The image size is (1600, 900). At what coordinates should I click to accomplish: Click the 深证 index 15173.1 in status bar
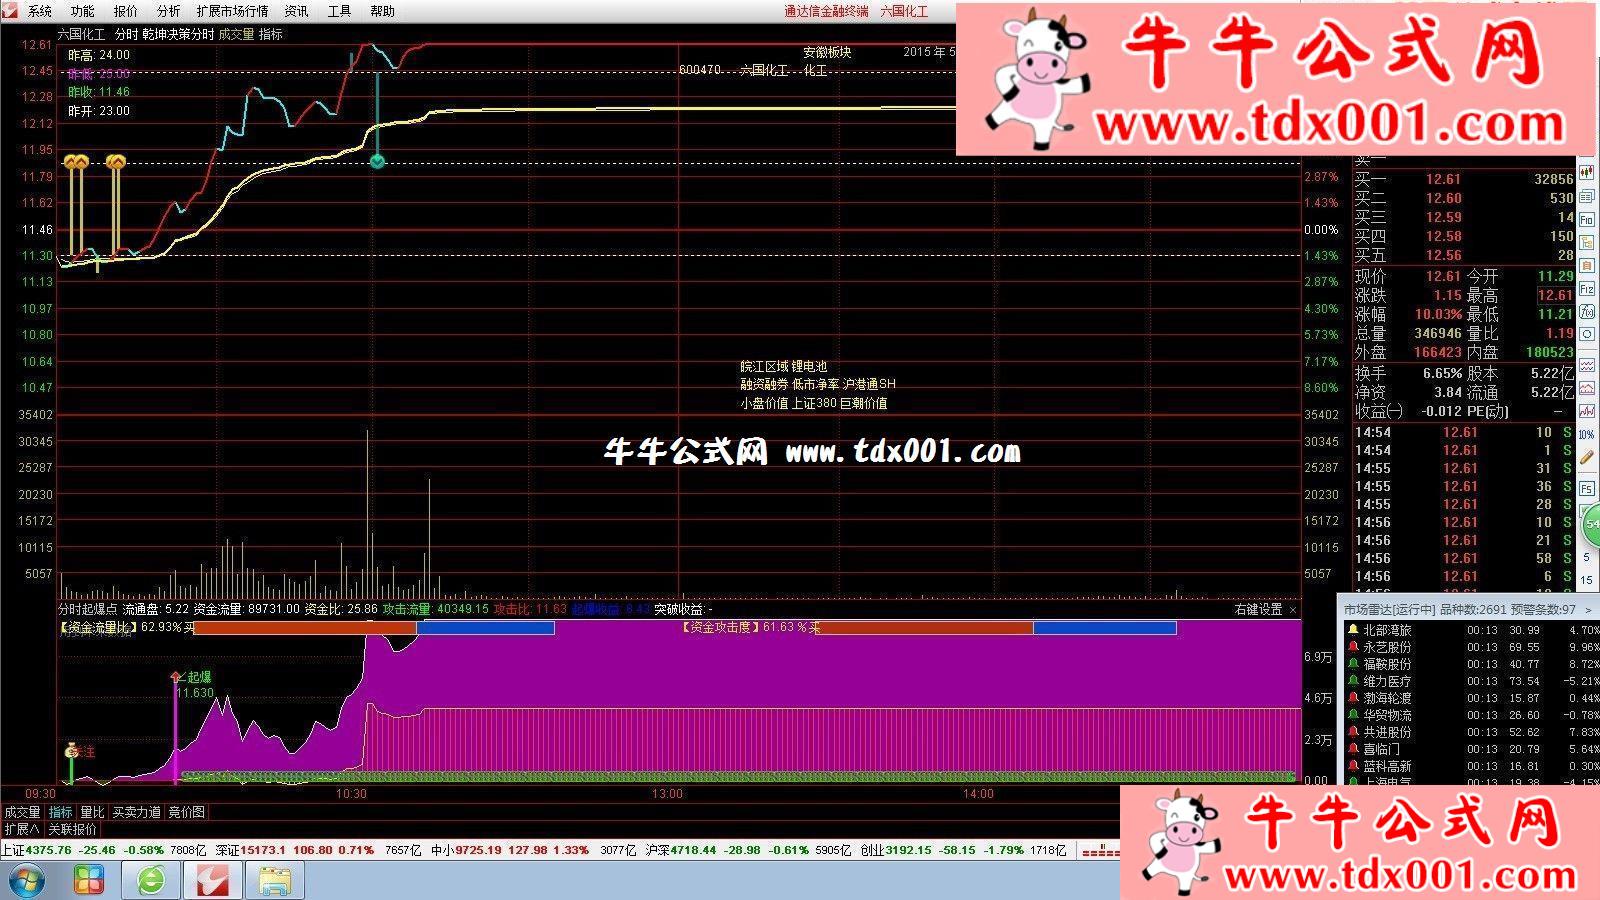coord(262,850)
